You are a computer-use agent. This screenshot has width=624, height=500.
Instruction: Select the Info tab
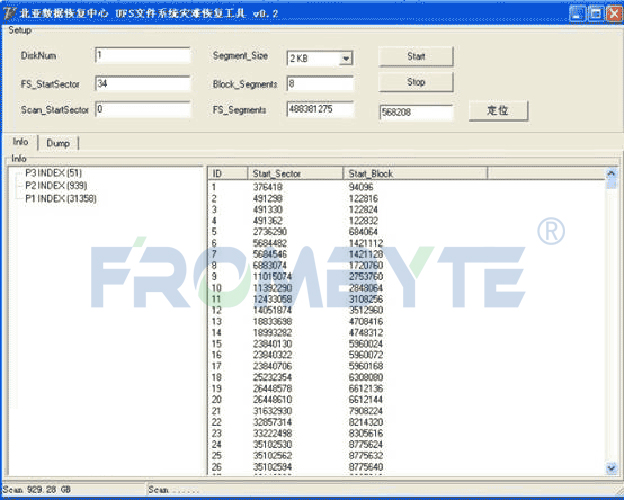tap(20, 142)
